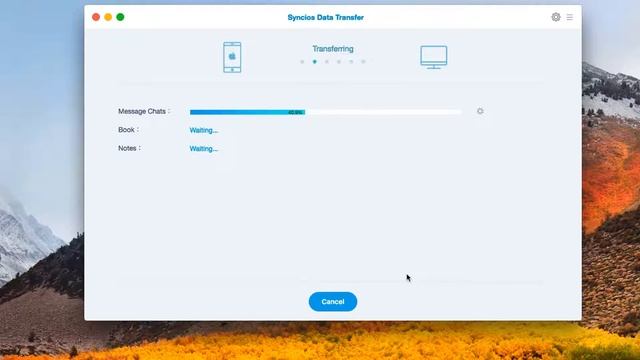Open the settings gear in title bar
Viewport: 640px width, 360px height.
pos(556,17)
